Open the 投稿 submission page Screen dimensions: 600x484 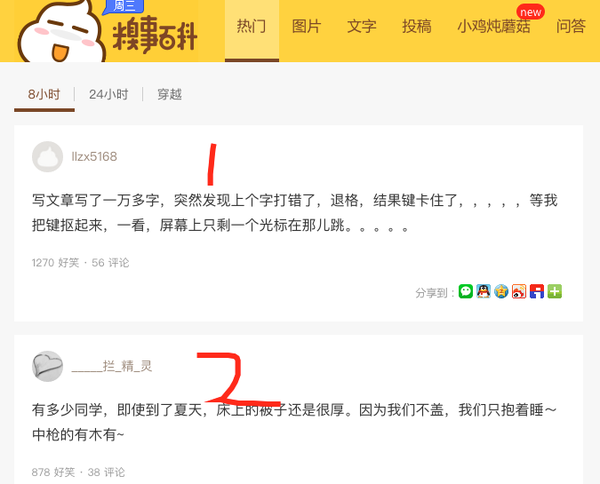[417, 27]
